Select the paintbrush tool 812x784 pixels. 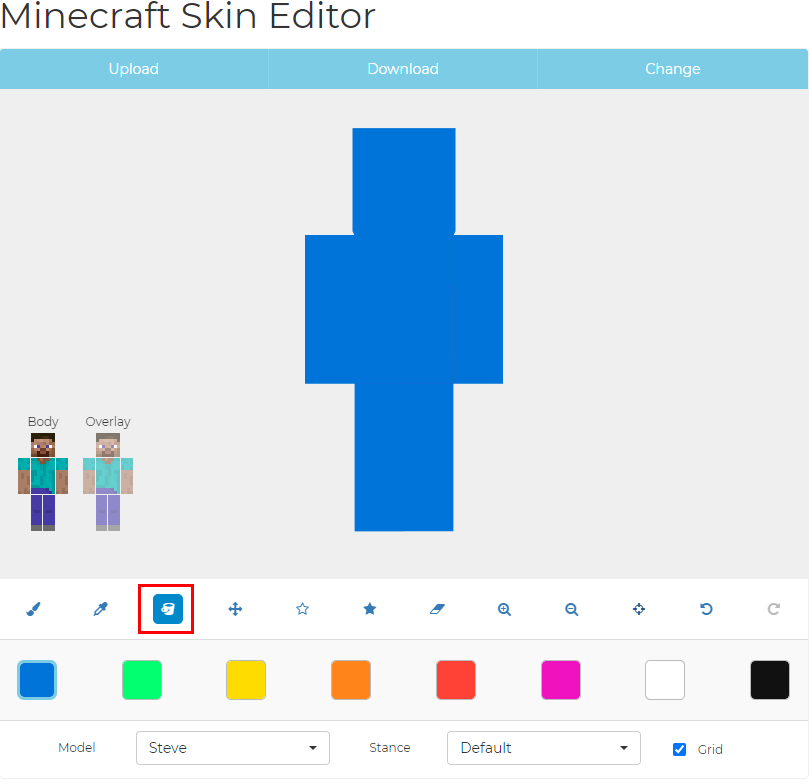[x=34, y=609]
